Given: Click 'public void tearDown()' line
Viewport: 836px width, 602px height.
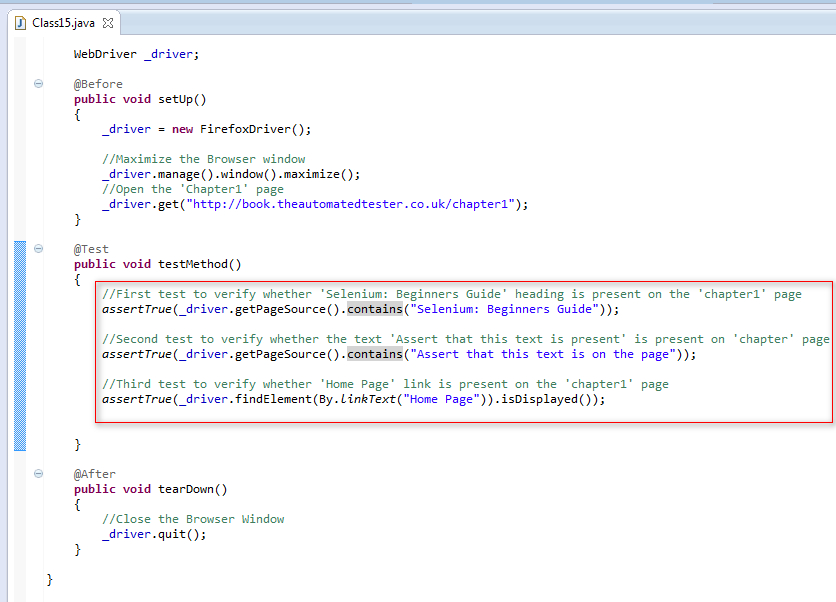Looking at the screenshot, I should tap(150, 489).
